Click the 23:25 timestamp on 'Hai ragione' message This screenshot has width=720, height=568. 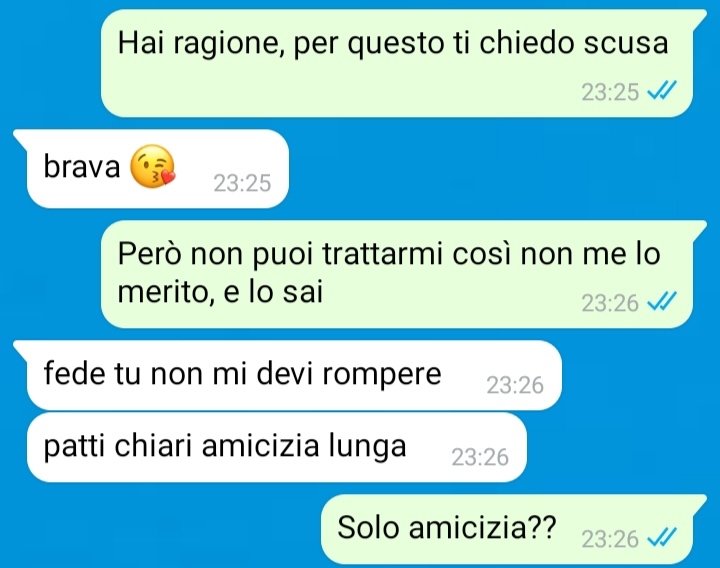(610, 92)
